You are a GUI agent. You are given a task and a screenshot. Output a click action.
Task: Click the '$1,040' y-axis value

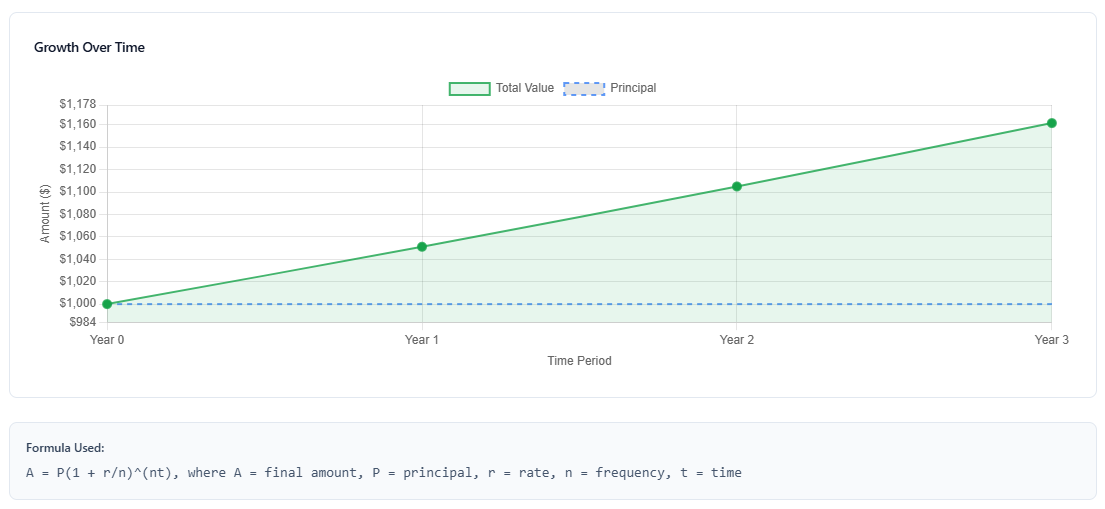[x=78, y=259]
